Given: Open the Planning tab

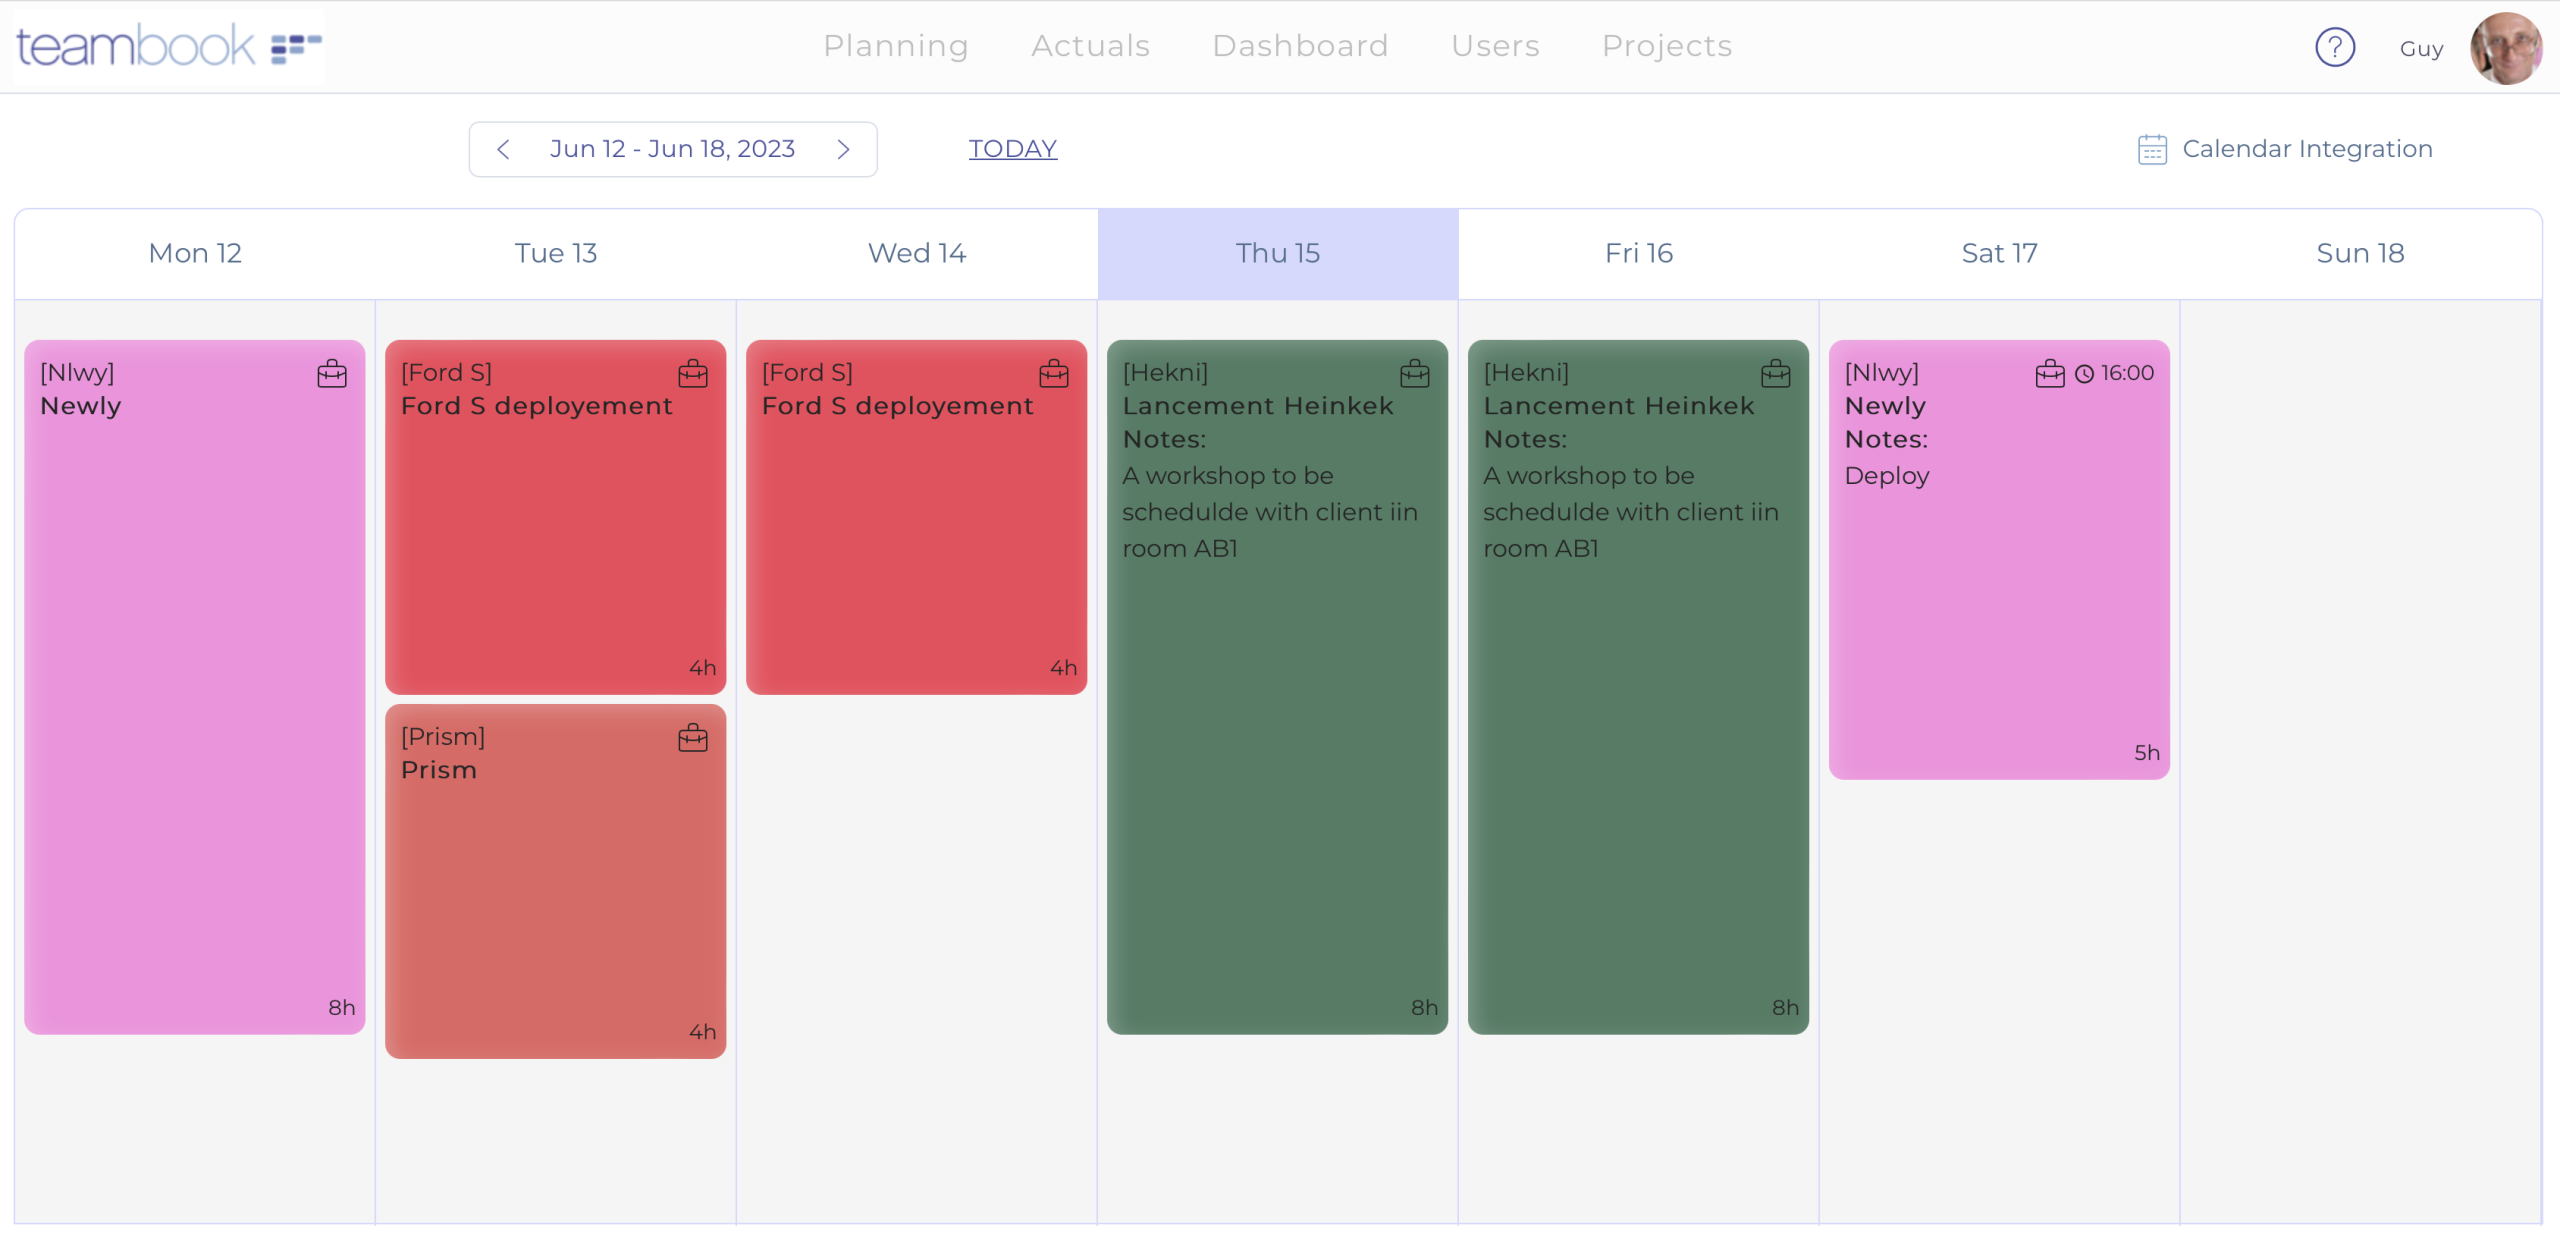Looking at the screenshot, I should (895, 46).
